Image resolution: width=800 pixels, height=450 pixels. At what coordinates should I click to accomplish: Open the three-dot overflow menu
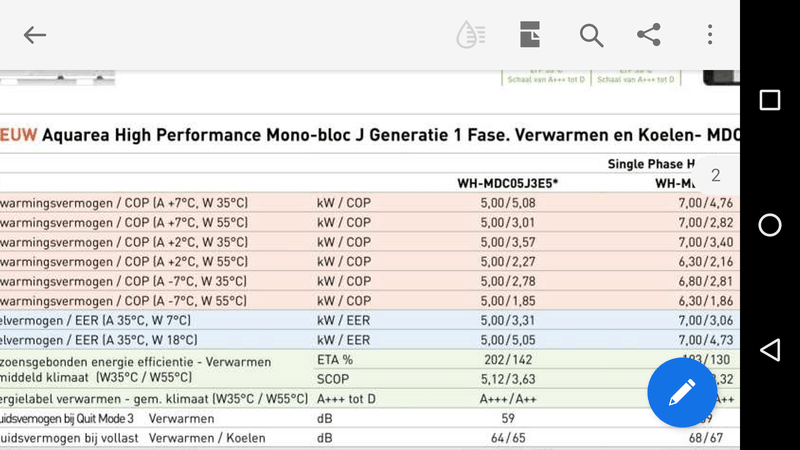709,35
